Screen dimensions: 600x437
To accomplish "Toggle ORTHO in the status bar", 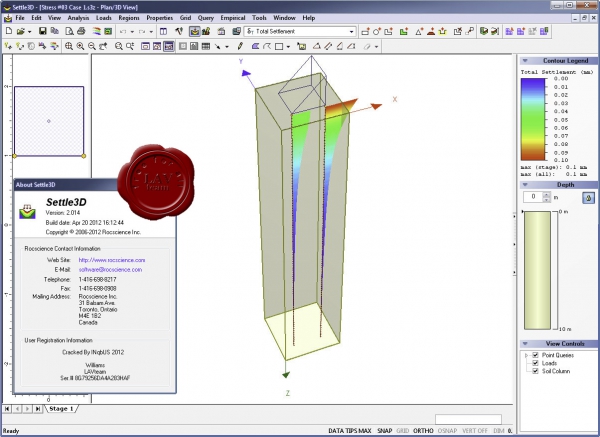I will click(x=423, y=431).
